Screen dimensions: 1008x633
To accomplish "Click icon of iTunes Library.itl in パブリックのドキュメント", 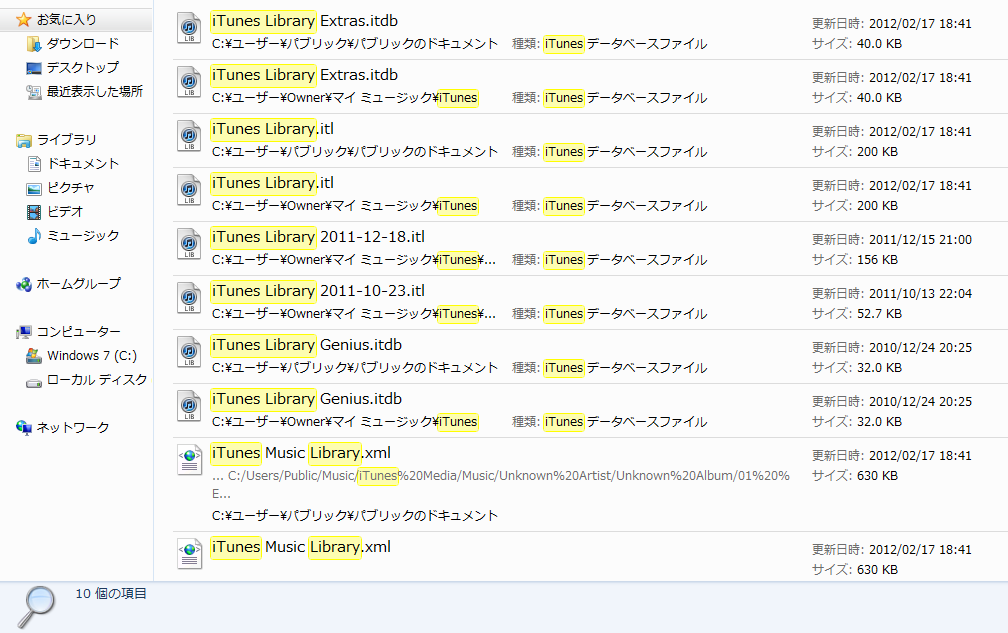I will click(x=189, y=136).
